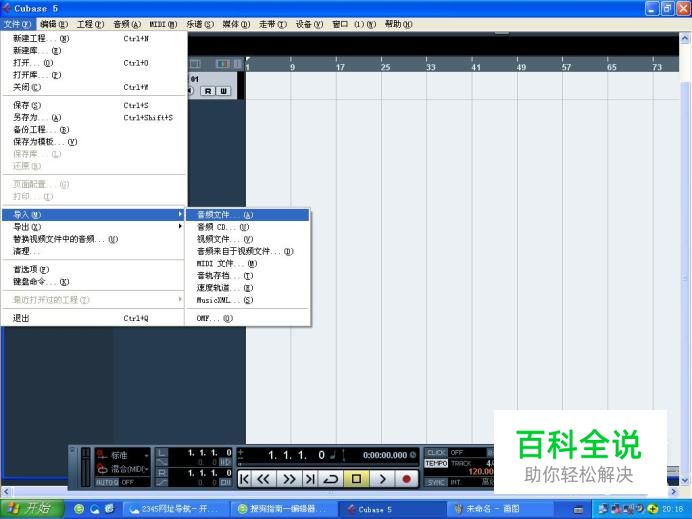Open 首选项 preferences

coord(93,270)
